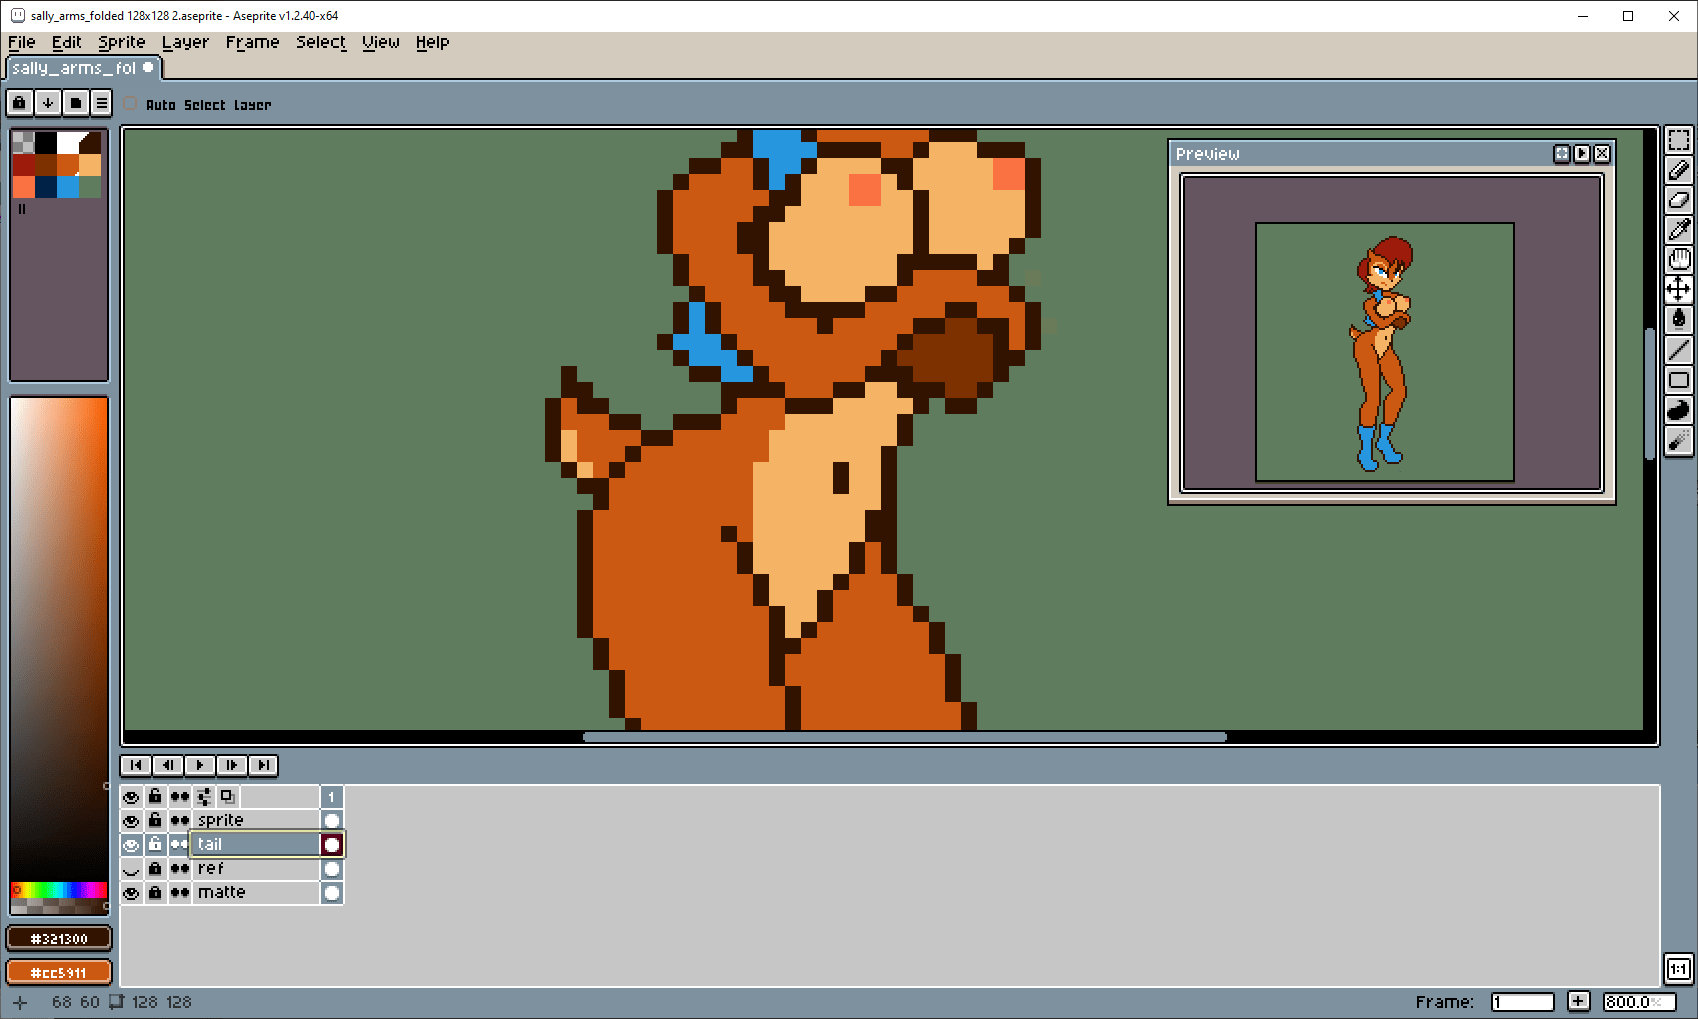Select the Contour blob tool

(1678, 410)
